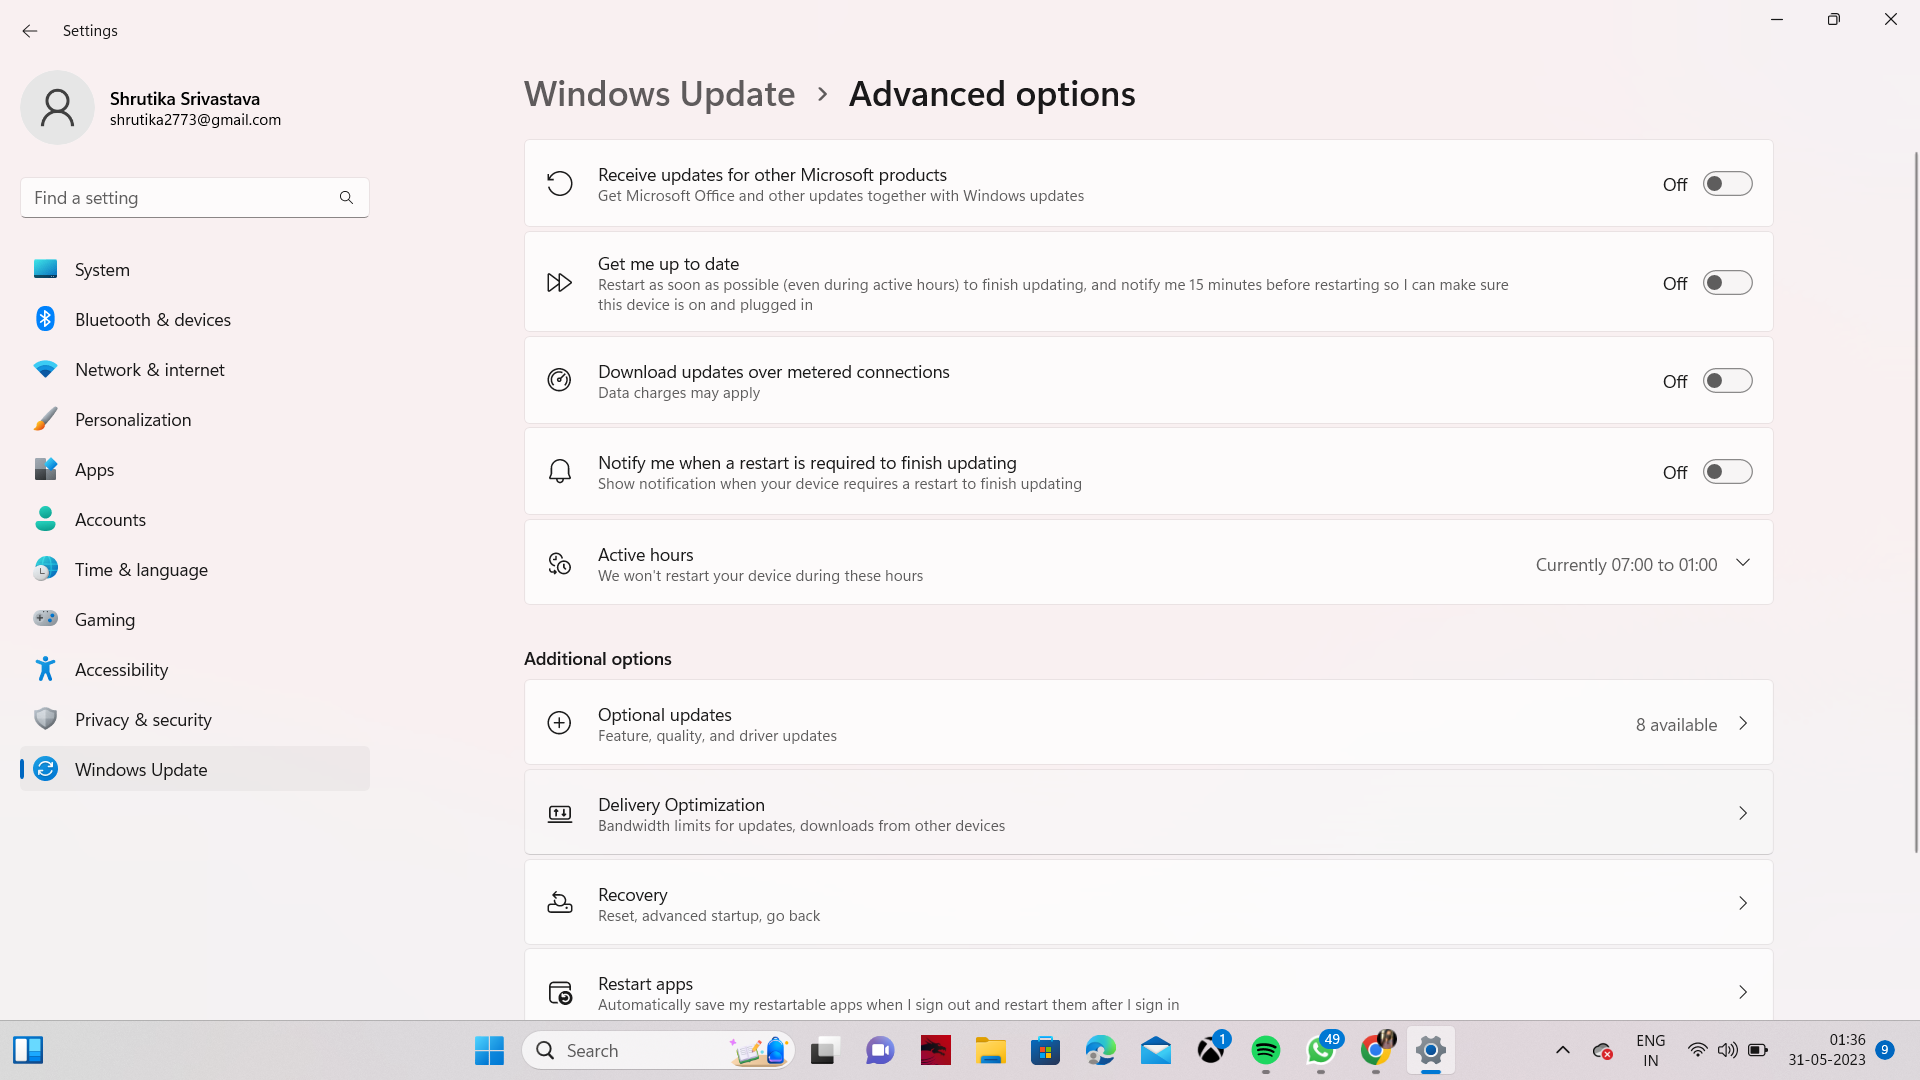Go to Bluetooth & devices settings
The height and width of the screenshot is (1080, 1920).
point(152,320)
